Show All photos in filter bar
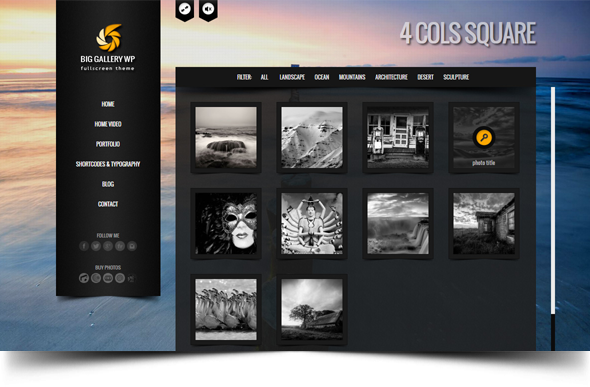Viewport: 590px width, 387px height. (x=265, y=77)
